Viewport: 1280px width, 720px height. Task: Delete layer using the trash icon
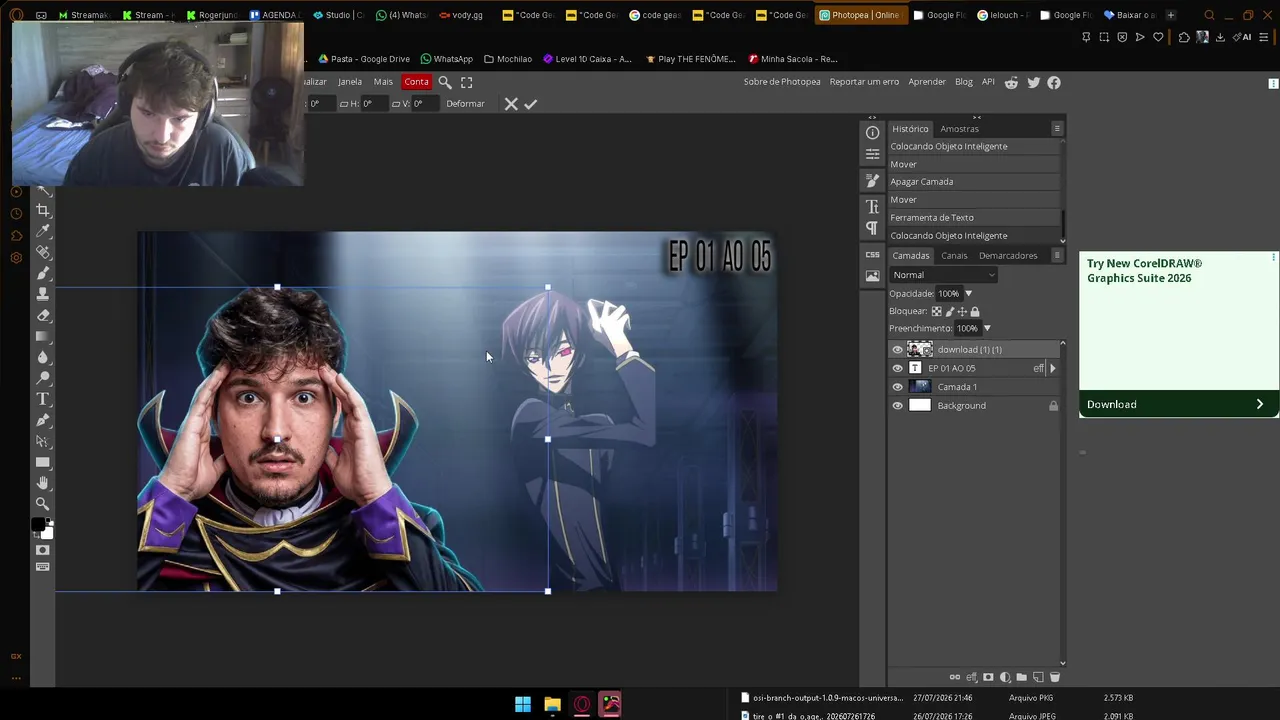[x=1054, y=677]
